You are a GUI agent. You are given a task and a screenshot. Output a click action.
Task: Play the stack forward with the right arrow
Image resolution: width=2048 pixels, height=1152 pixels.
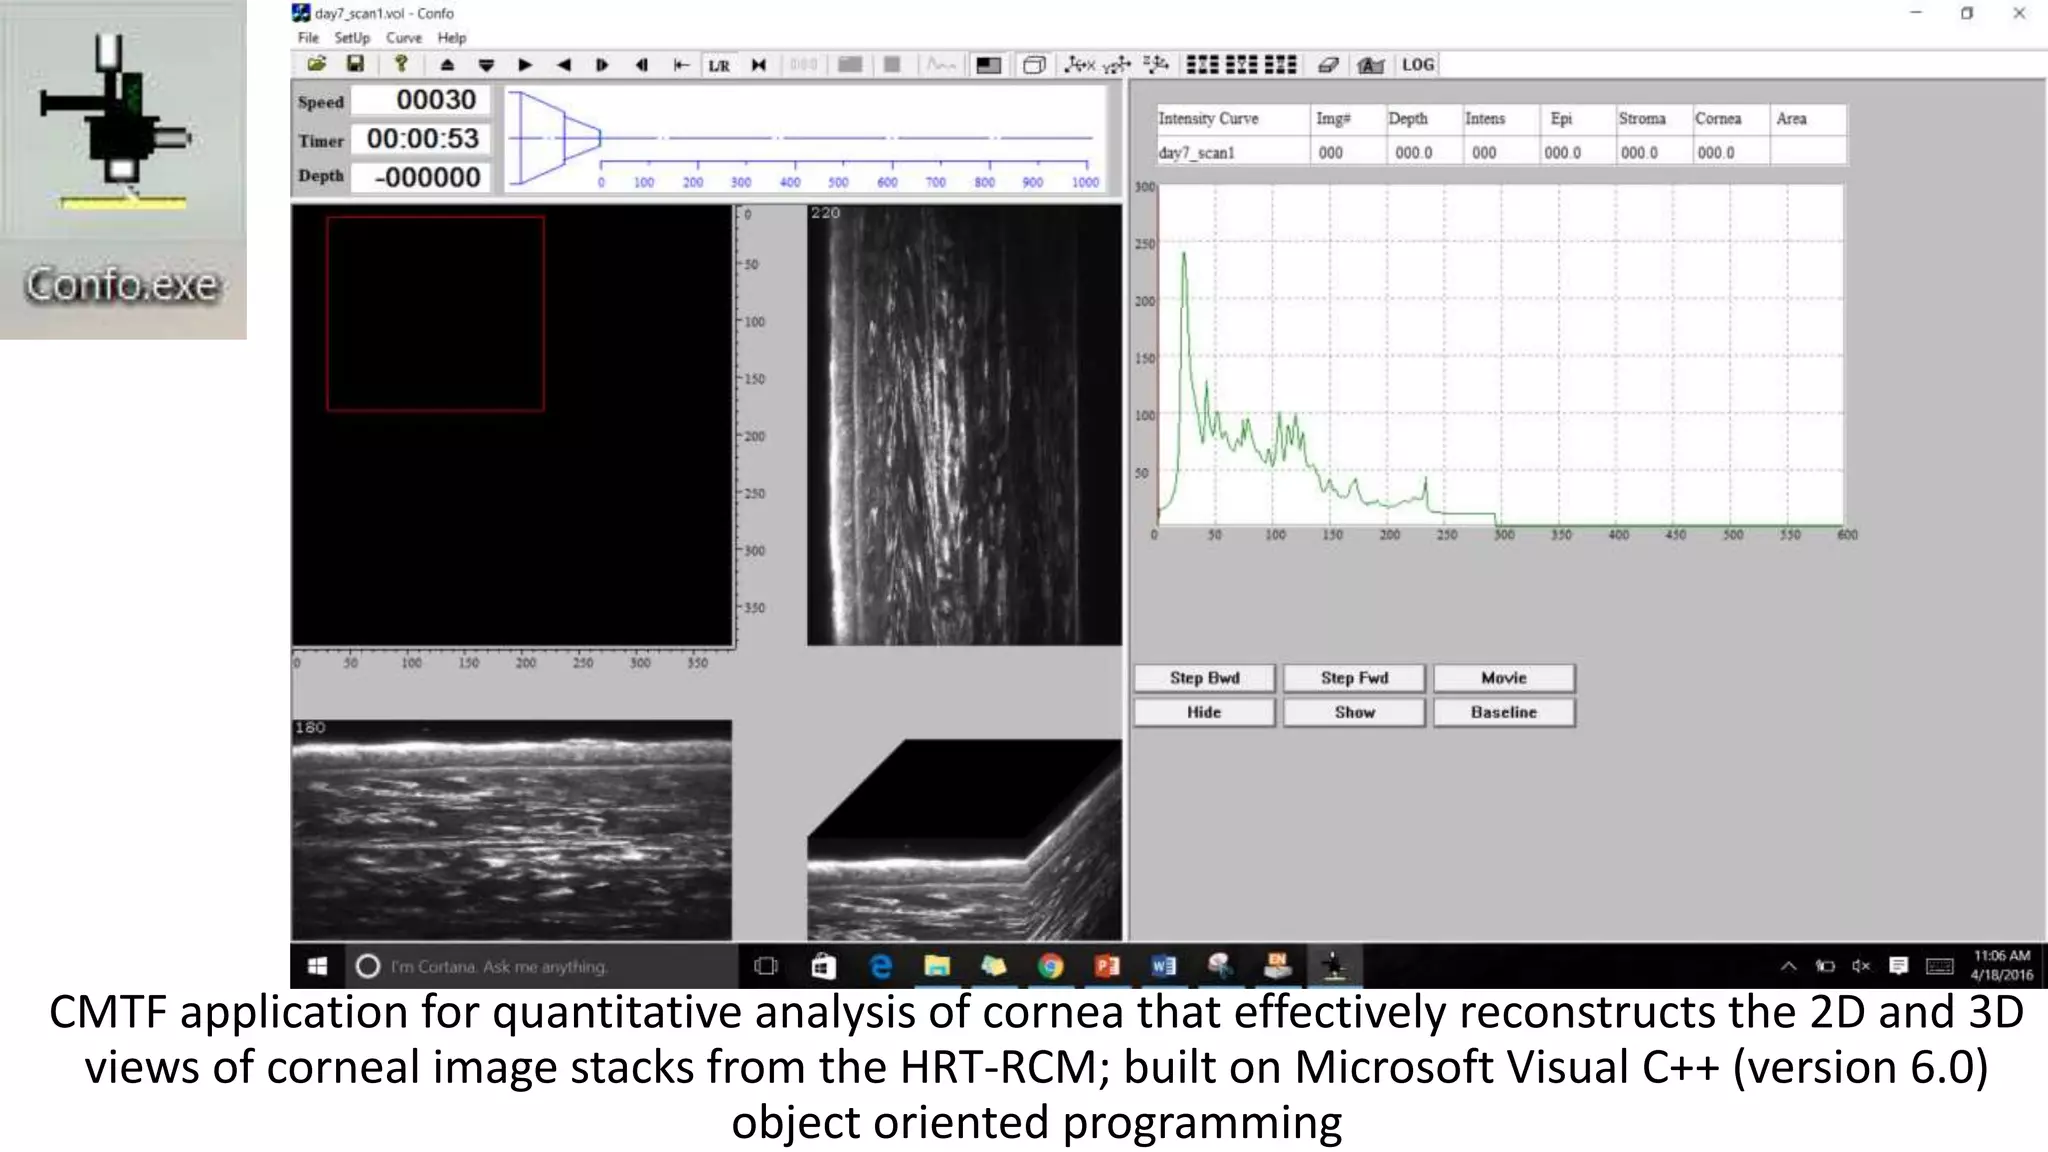coord(525,65)
